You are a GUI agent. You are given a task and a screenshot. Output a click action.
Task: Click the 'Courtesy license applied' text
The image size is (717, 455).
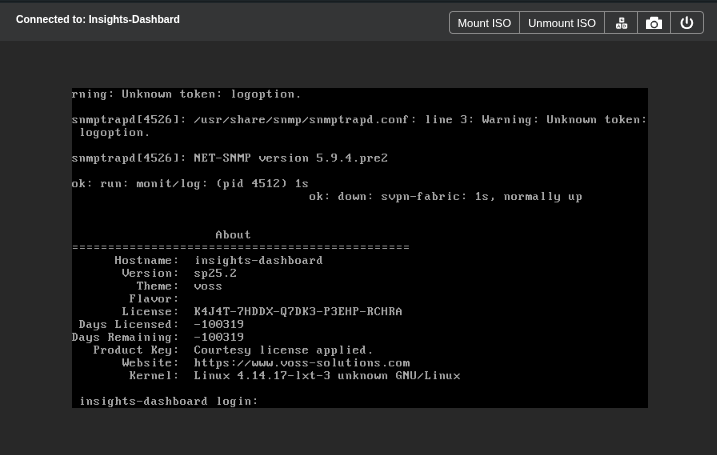coord(283,350)
